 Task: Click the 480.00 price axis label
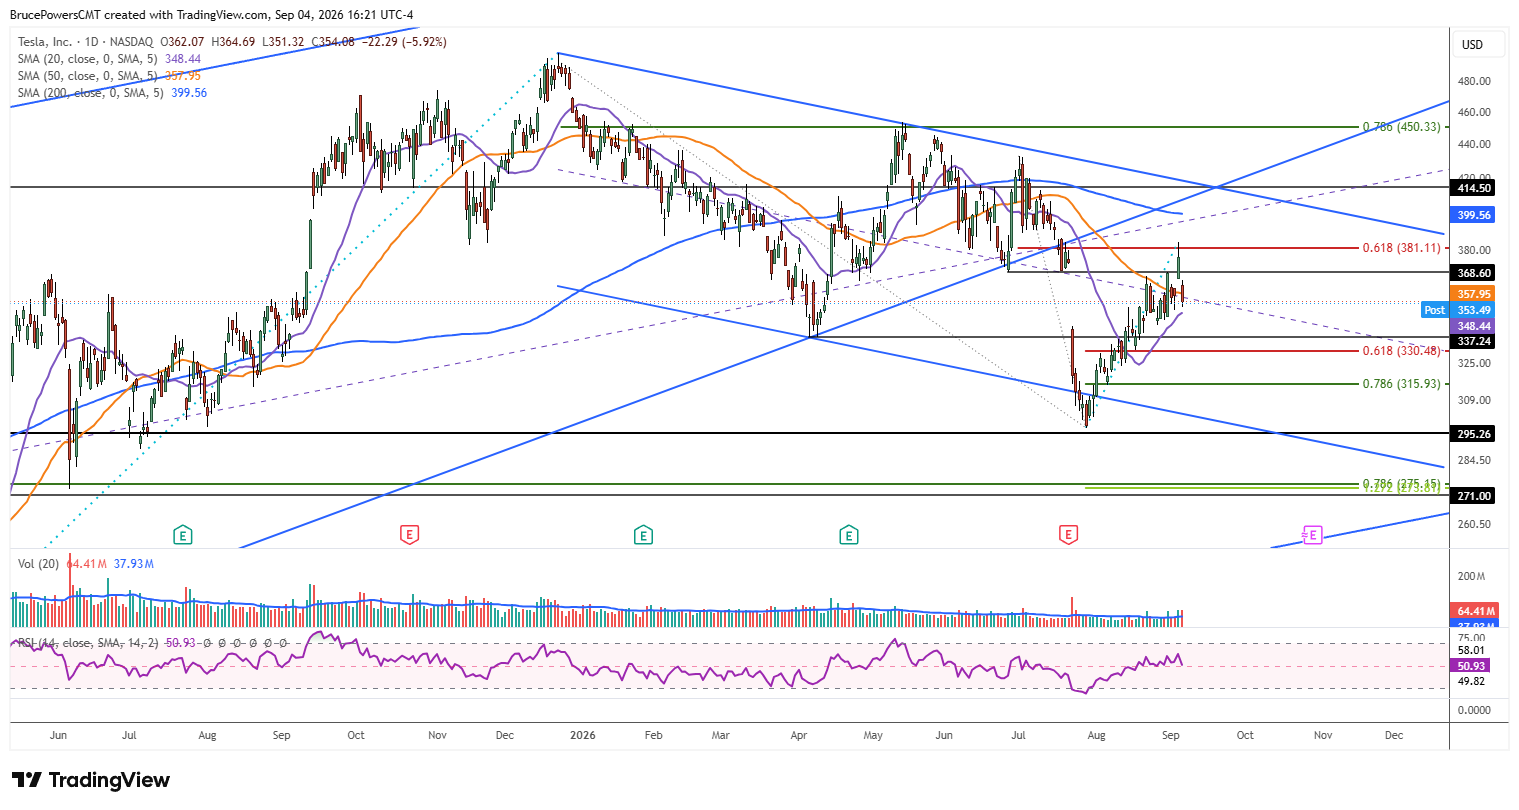pos(1474,81)
